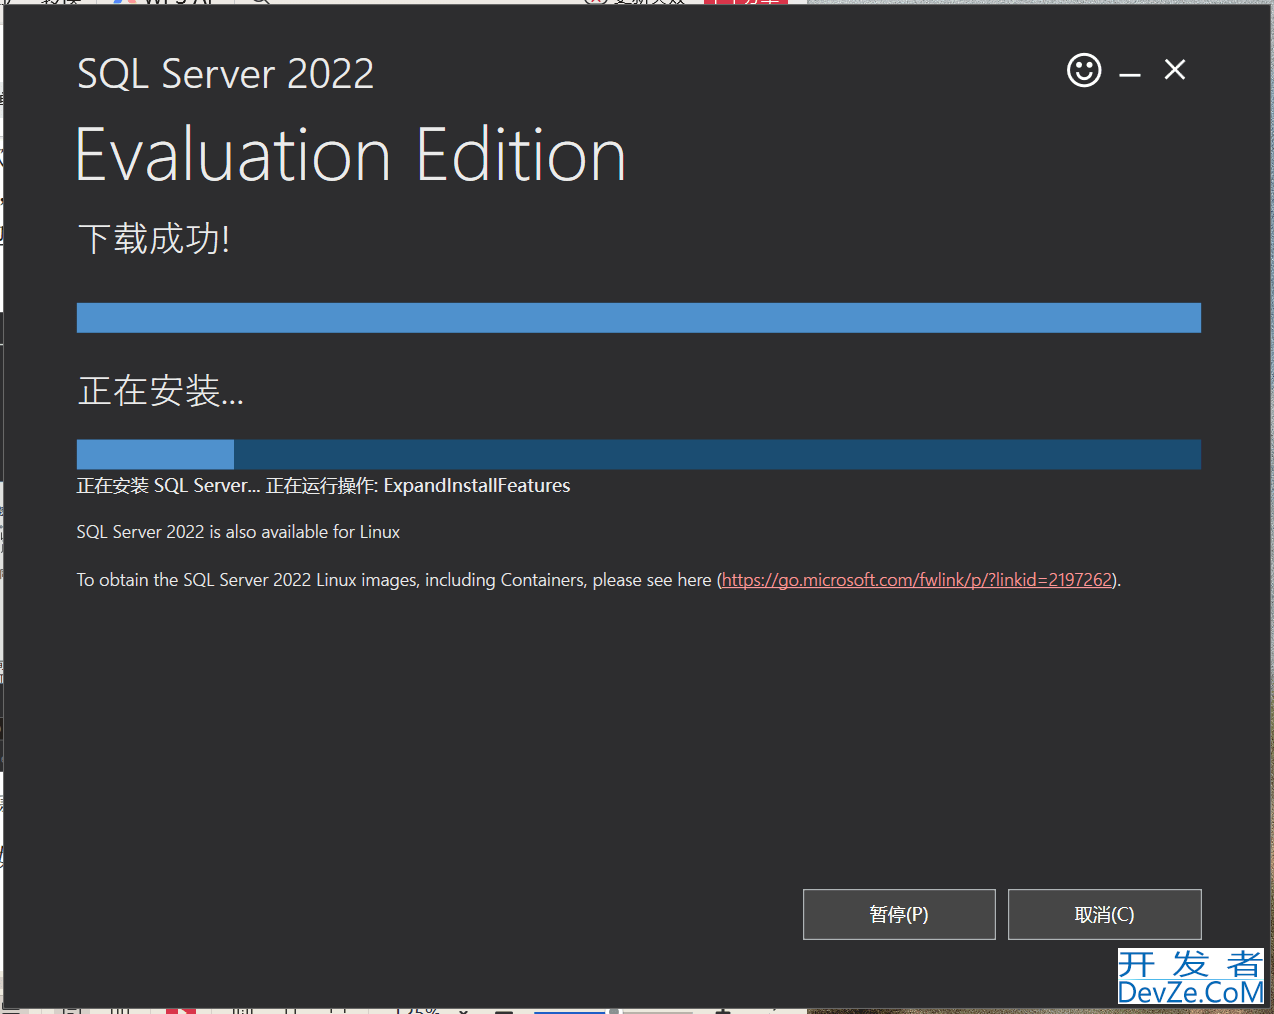This screenshot has width=1274, height=1014.
Task: Click the Evaluation Edition title
Action: pyautogui.click(x=351, y=155)
